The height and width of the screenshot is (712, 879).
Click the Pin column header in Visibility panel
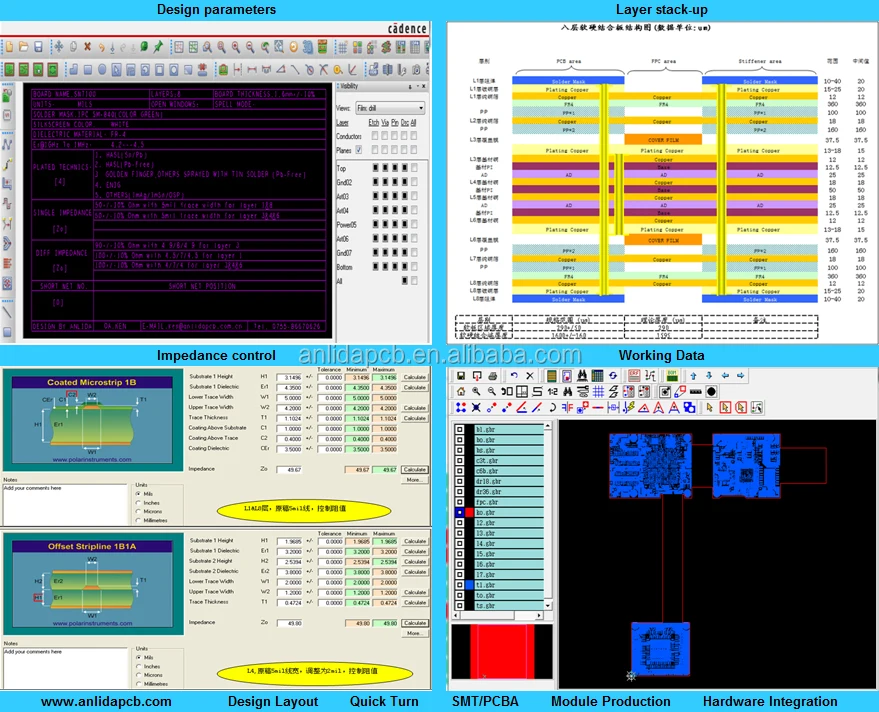click(395, 122)
